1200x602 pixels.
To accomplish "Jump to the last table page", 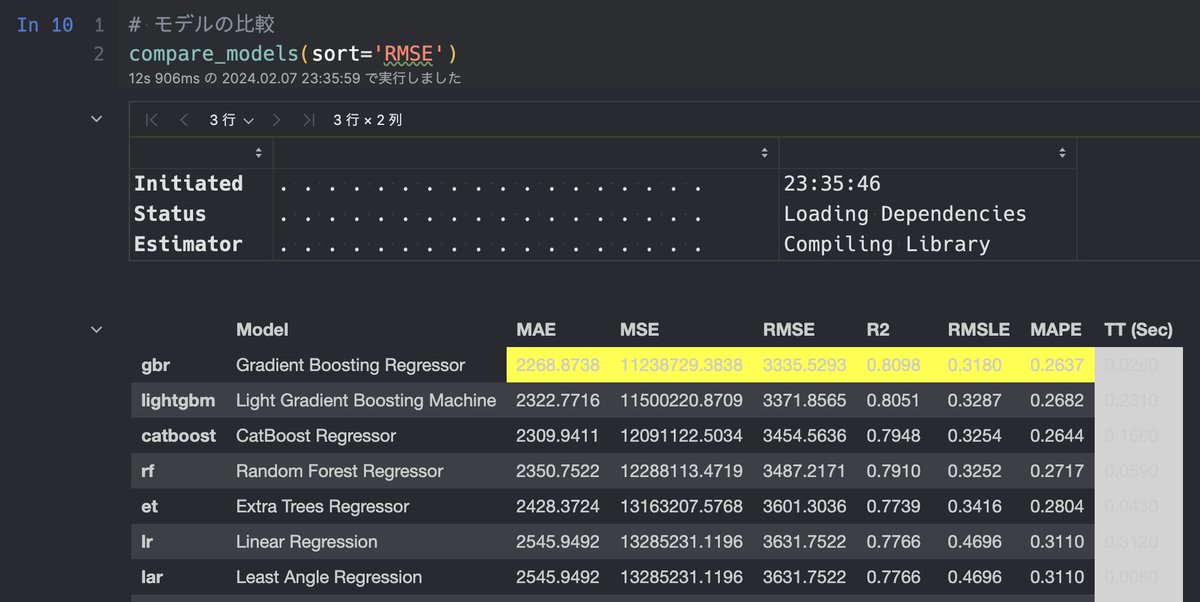I will (x=308, y=120).
